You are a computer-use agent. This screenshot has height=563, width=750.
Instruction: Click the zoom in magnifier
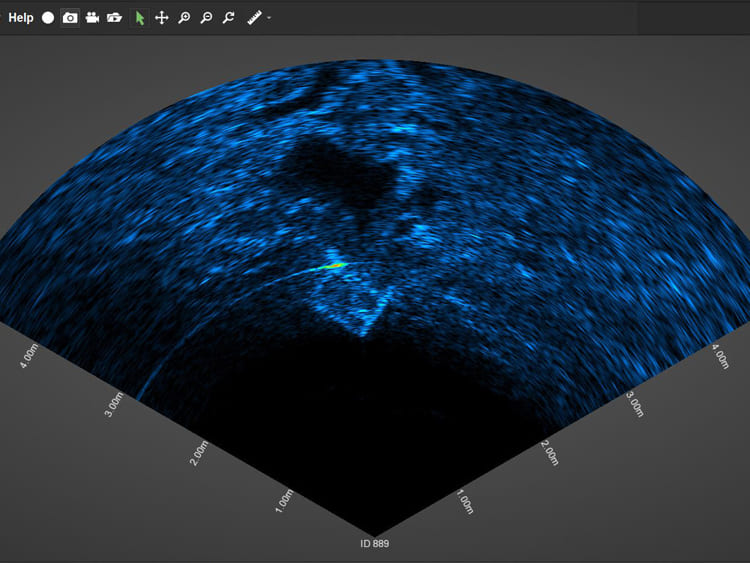[x=184, y=18]
